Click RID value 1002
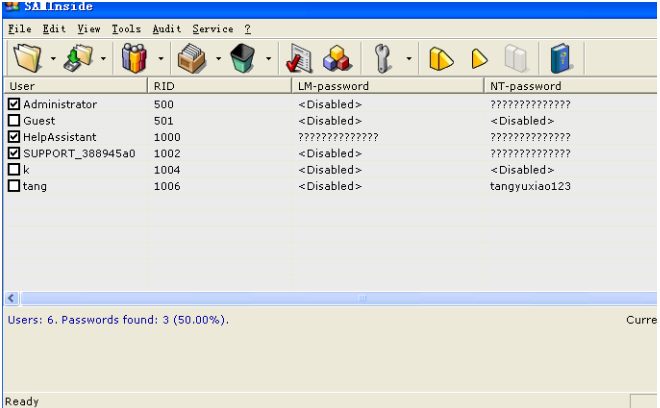The image size is (660, 408). coord(167,154)
